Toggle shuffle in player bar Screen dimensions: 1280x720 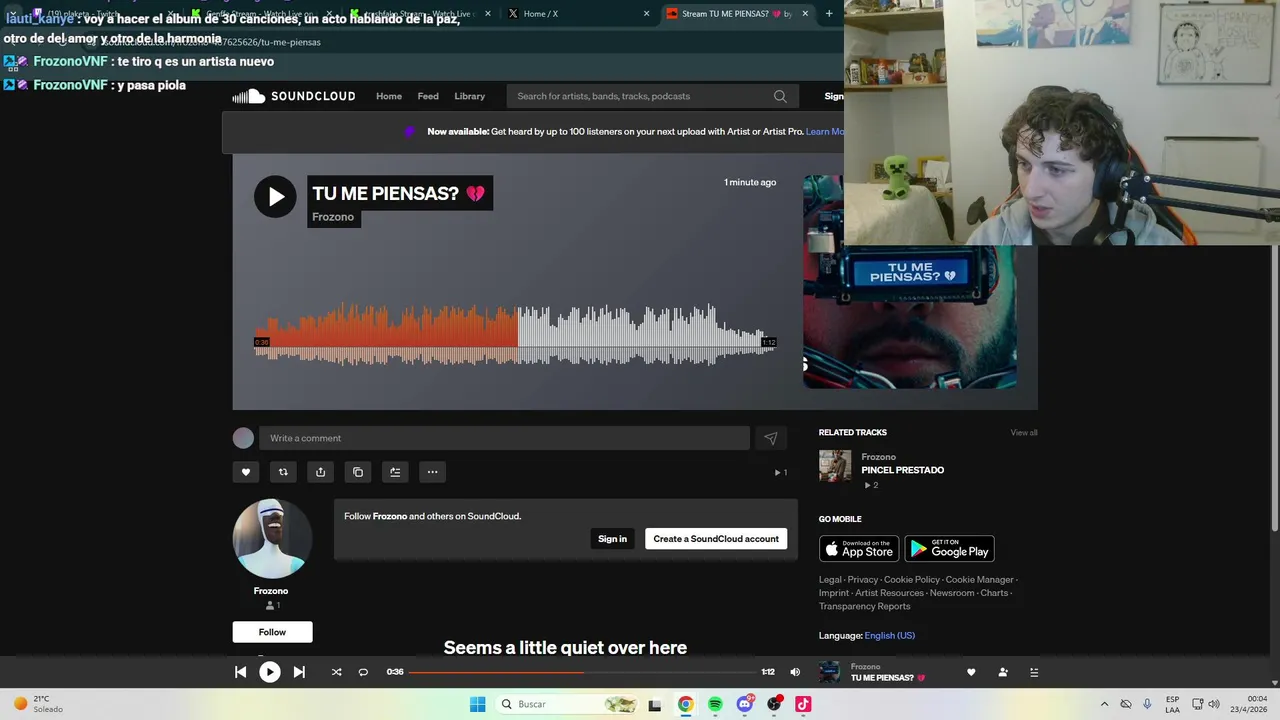[x=336, y=672]
